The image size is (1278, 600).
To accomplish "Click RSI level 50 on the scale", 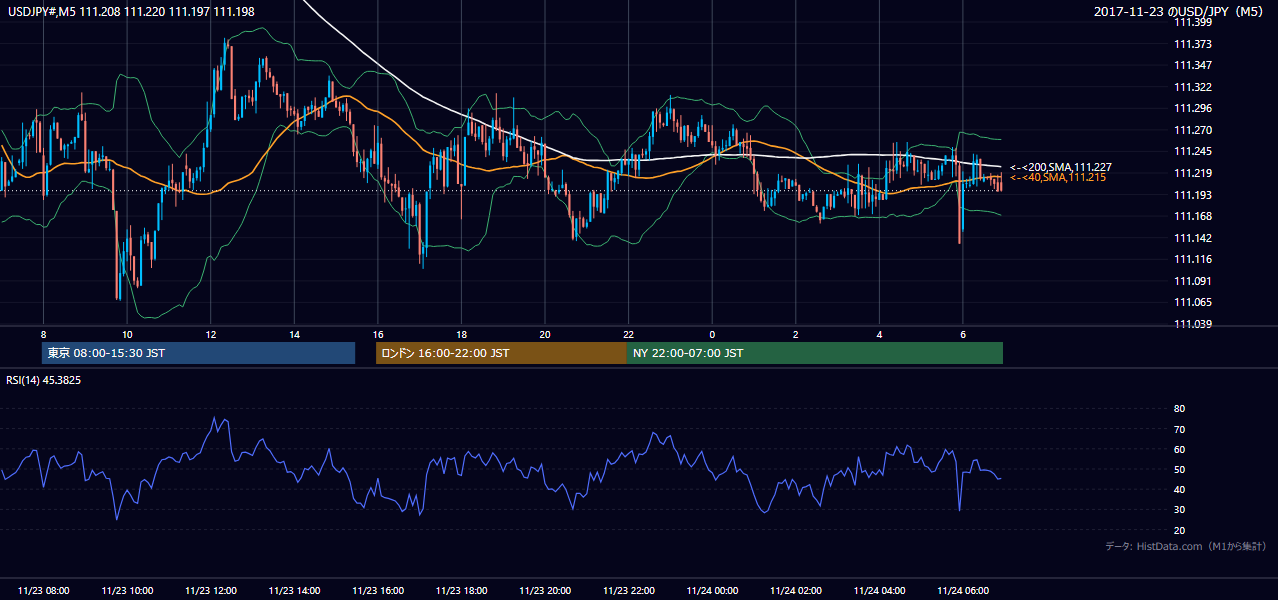I will tap(1180, 469).
